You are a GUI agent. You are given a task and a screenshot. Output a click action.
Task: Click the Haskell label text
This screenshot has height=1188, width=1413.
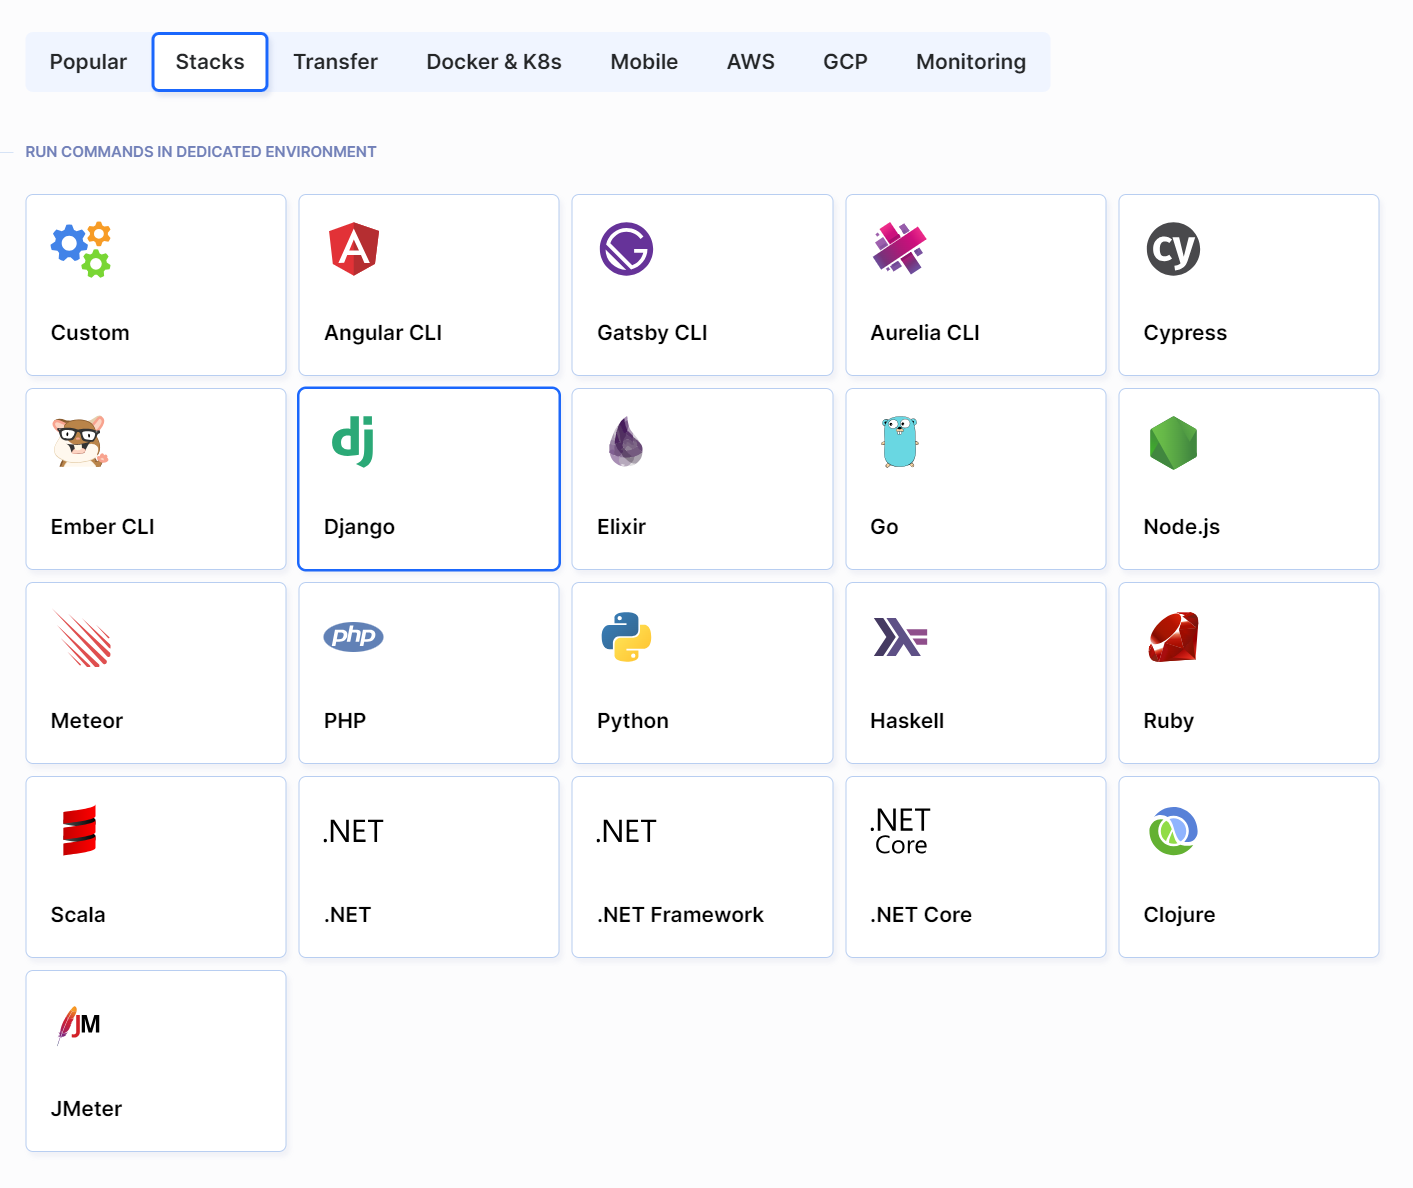[907, 721]
